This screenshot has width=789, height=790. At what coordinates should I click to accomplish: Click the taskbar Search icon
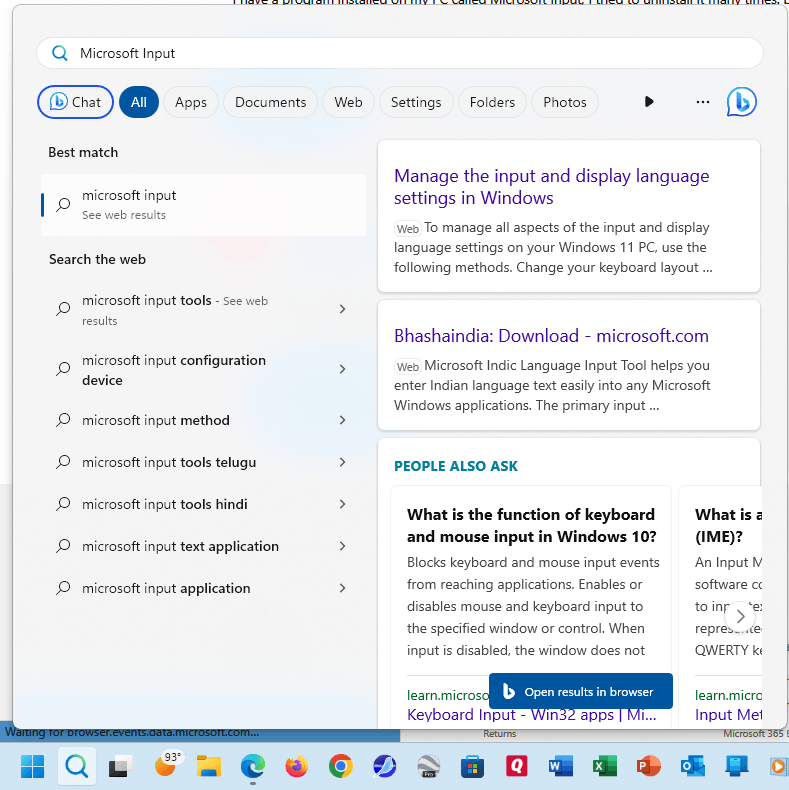(x=77, y=766)
